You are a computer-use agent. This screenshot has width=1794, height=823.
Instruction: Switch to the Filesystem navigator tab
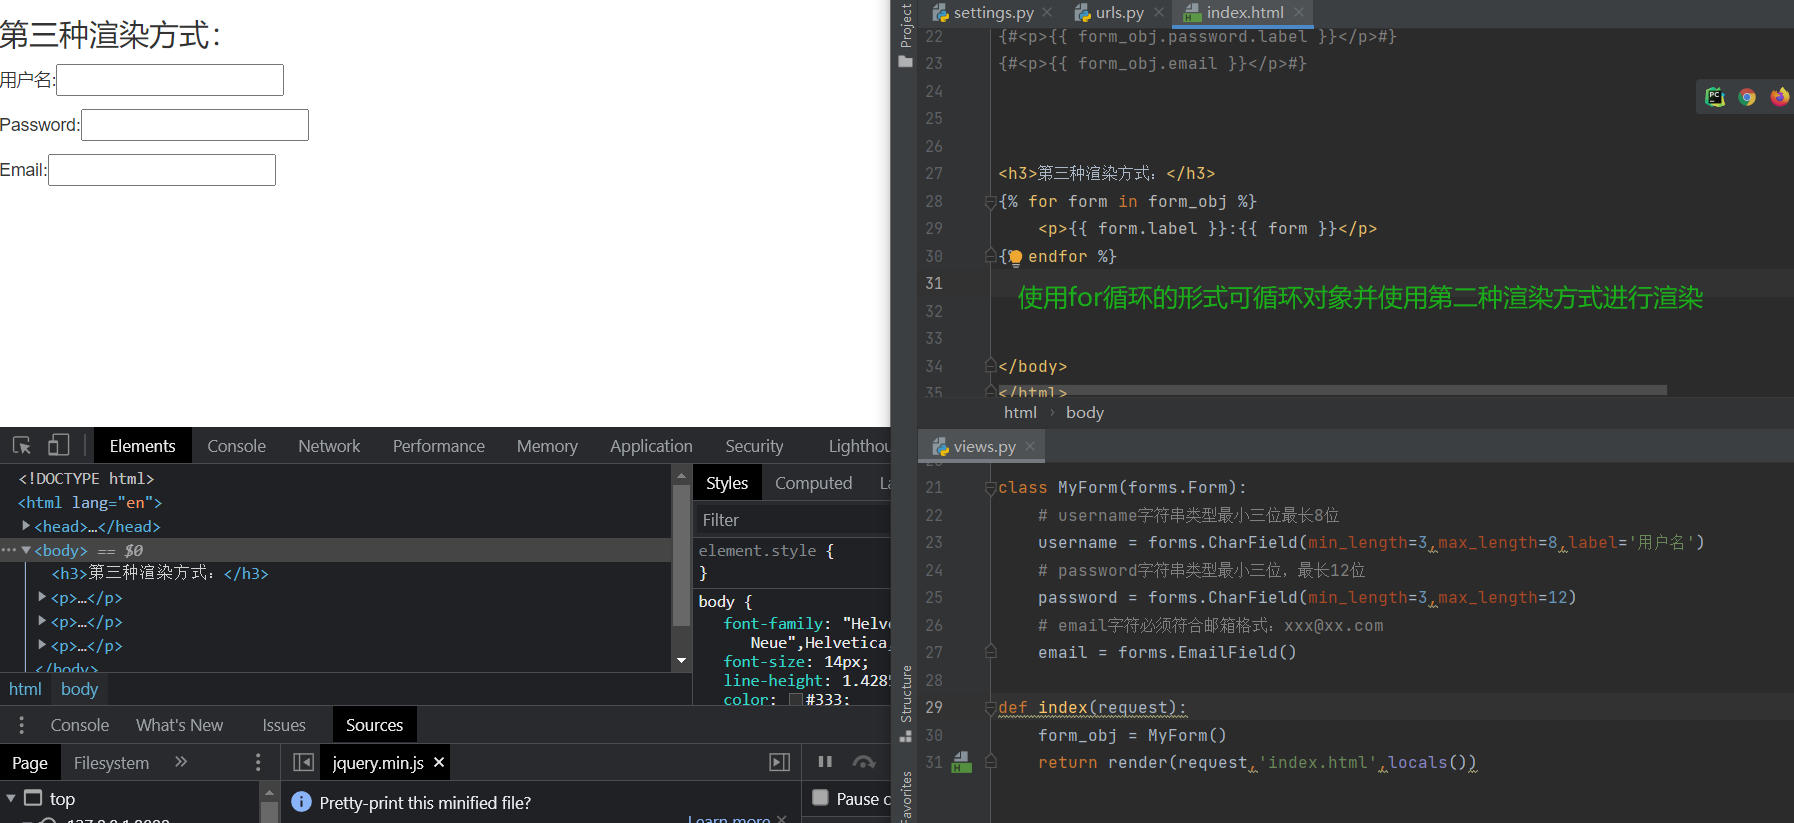click(x=111, y=763)
